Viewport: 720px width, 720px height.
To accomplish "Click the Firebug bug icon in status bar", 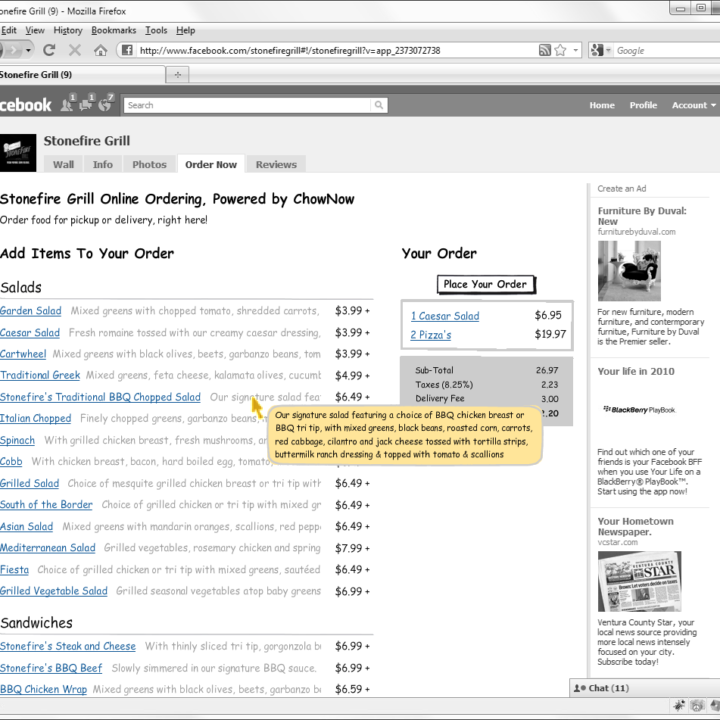I will pyautogui.click(x=680, y=706).
